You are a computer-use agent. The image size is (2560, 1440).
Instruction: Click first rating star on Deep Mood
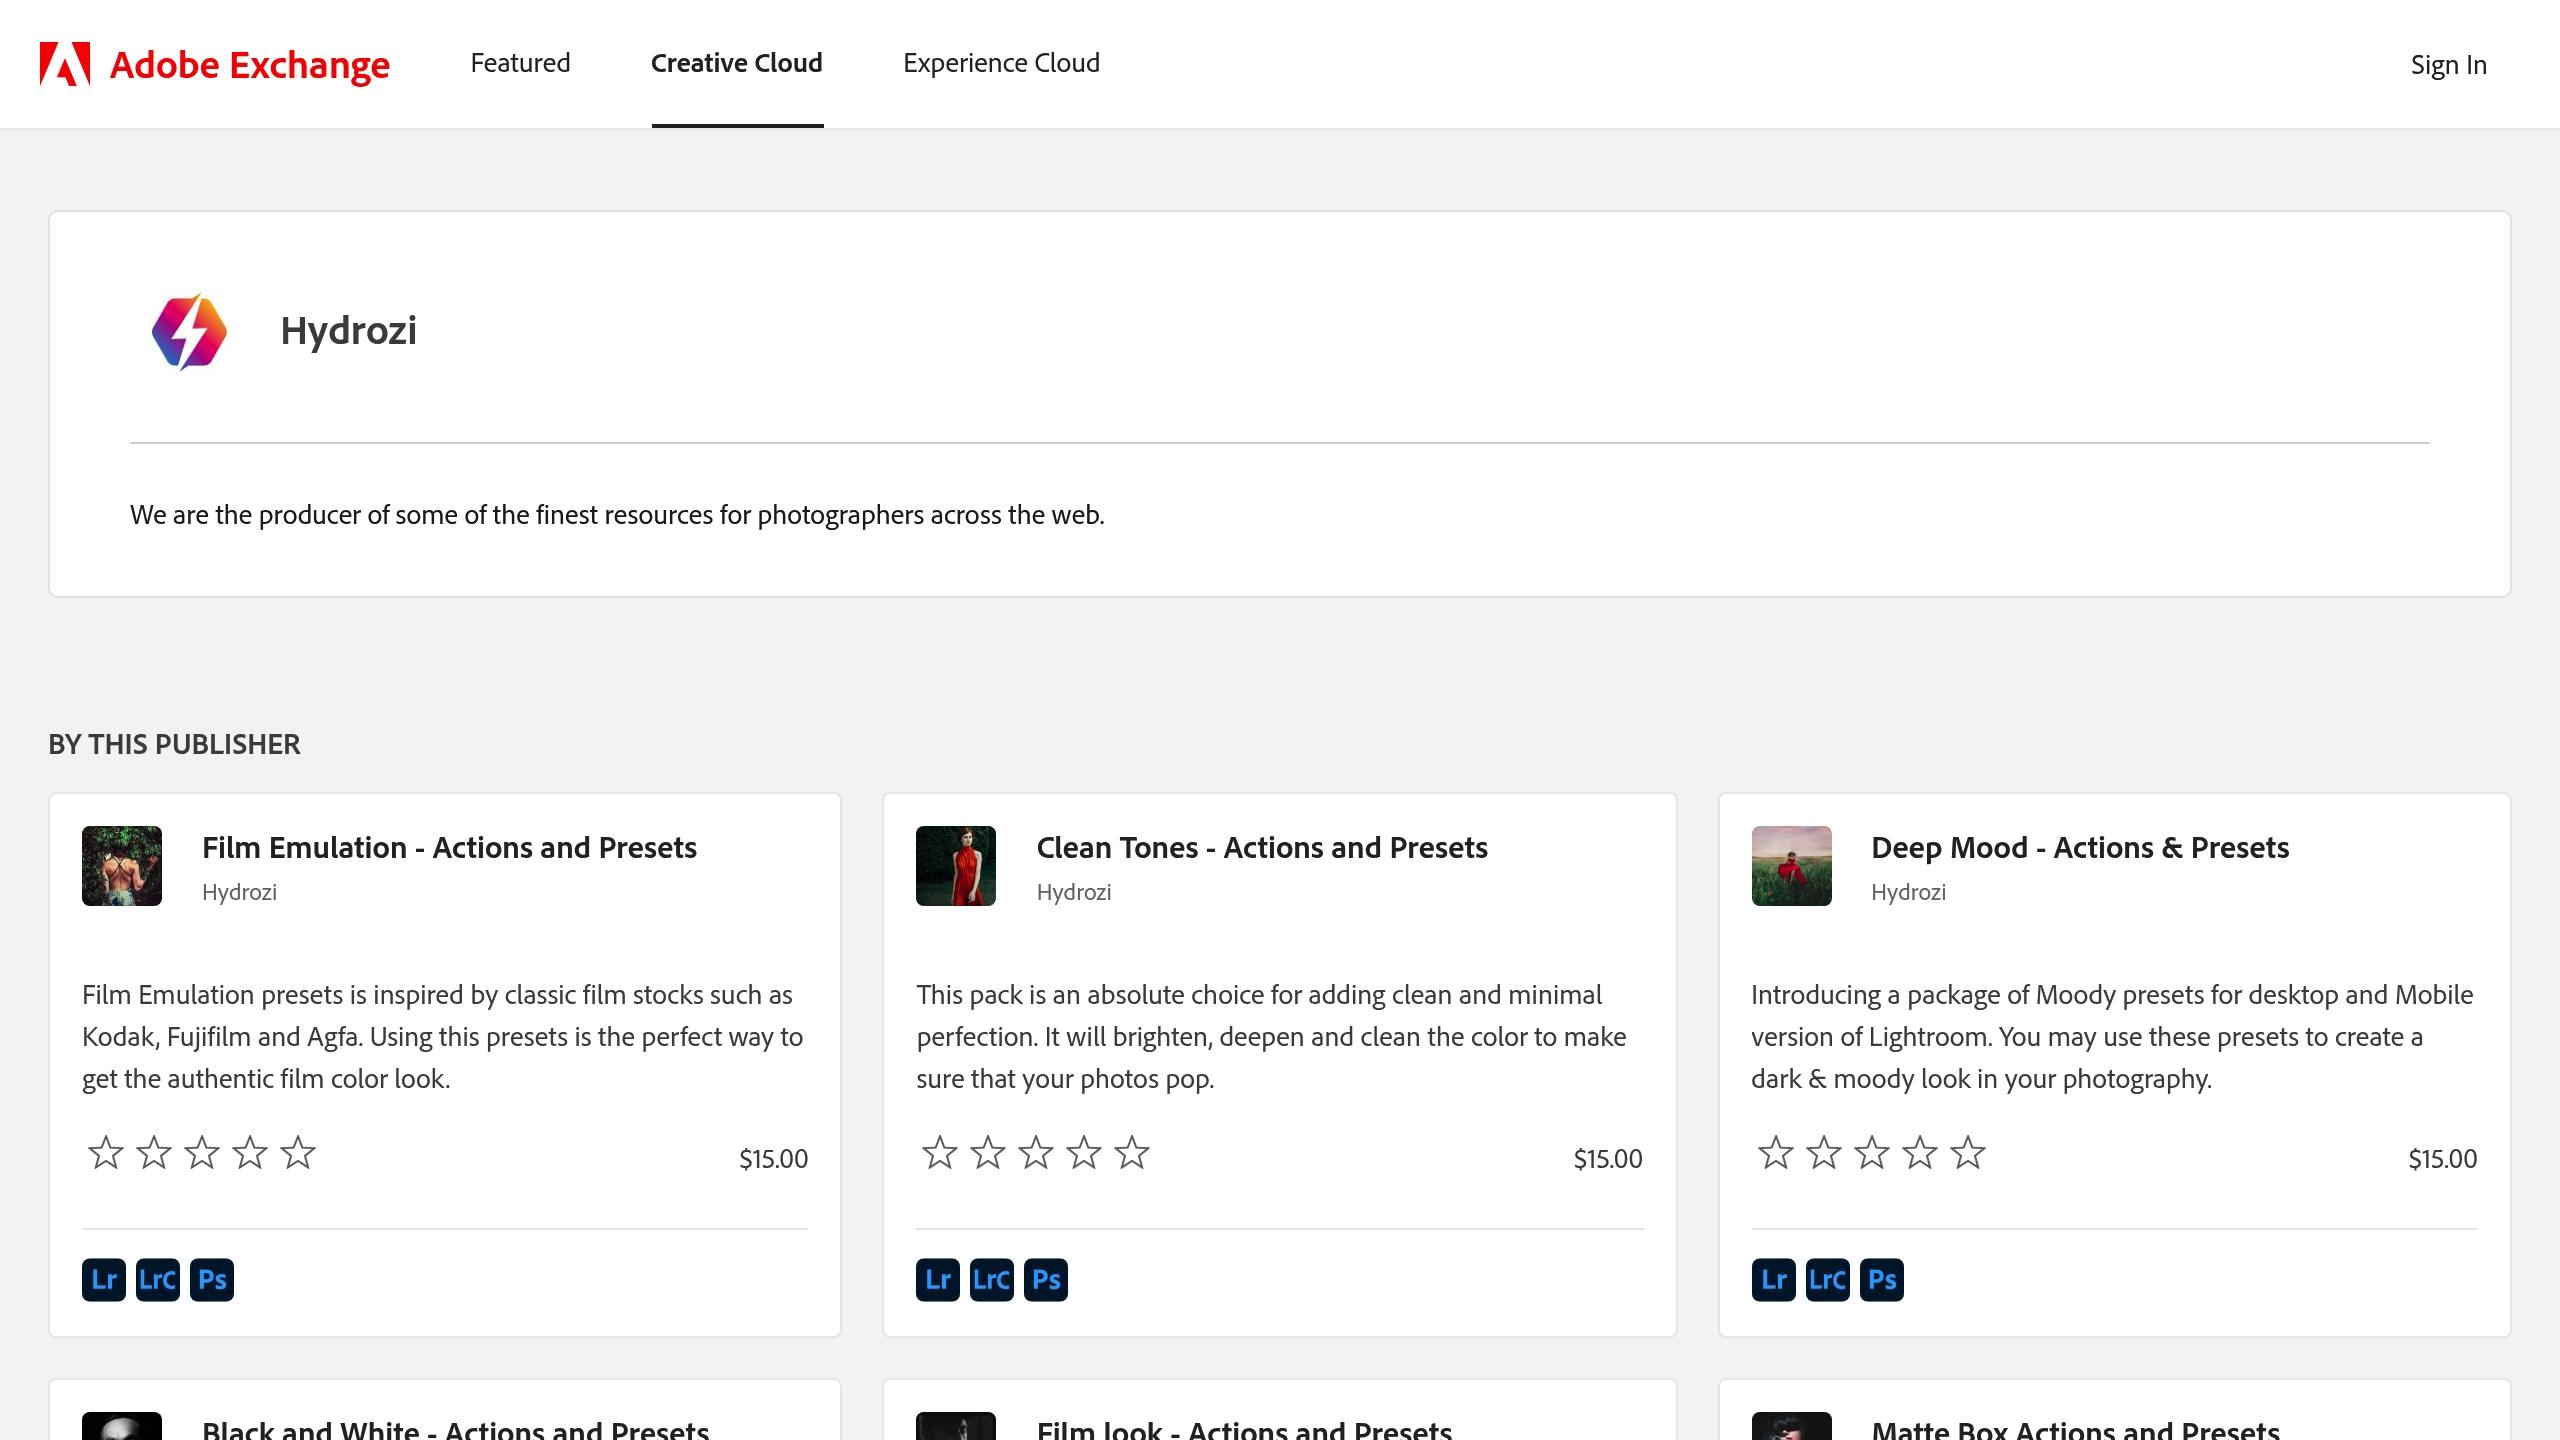1776,1153
